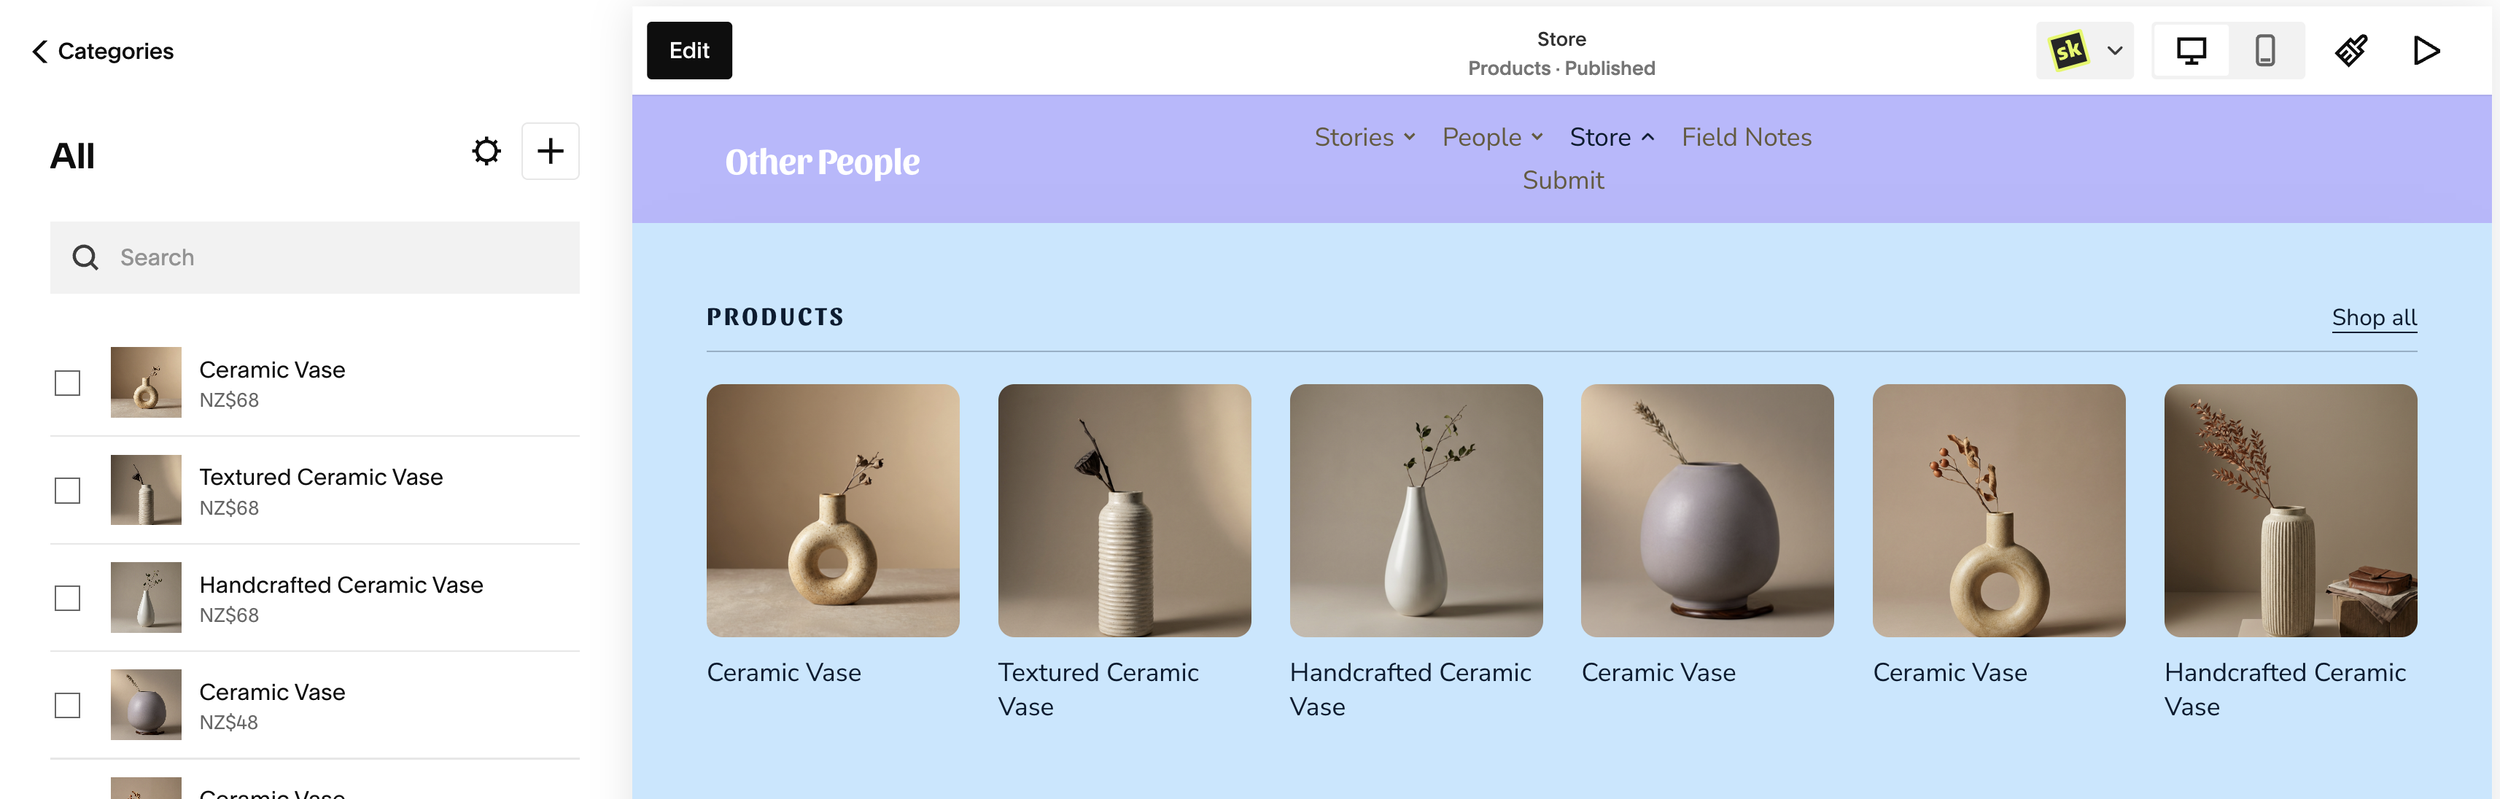Open Submit nav item
This screenshot has height=799, width=2500.
[1563, 180]
